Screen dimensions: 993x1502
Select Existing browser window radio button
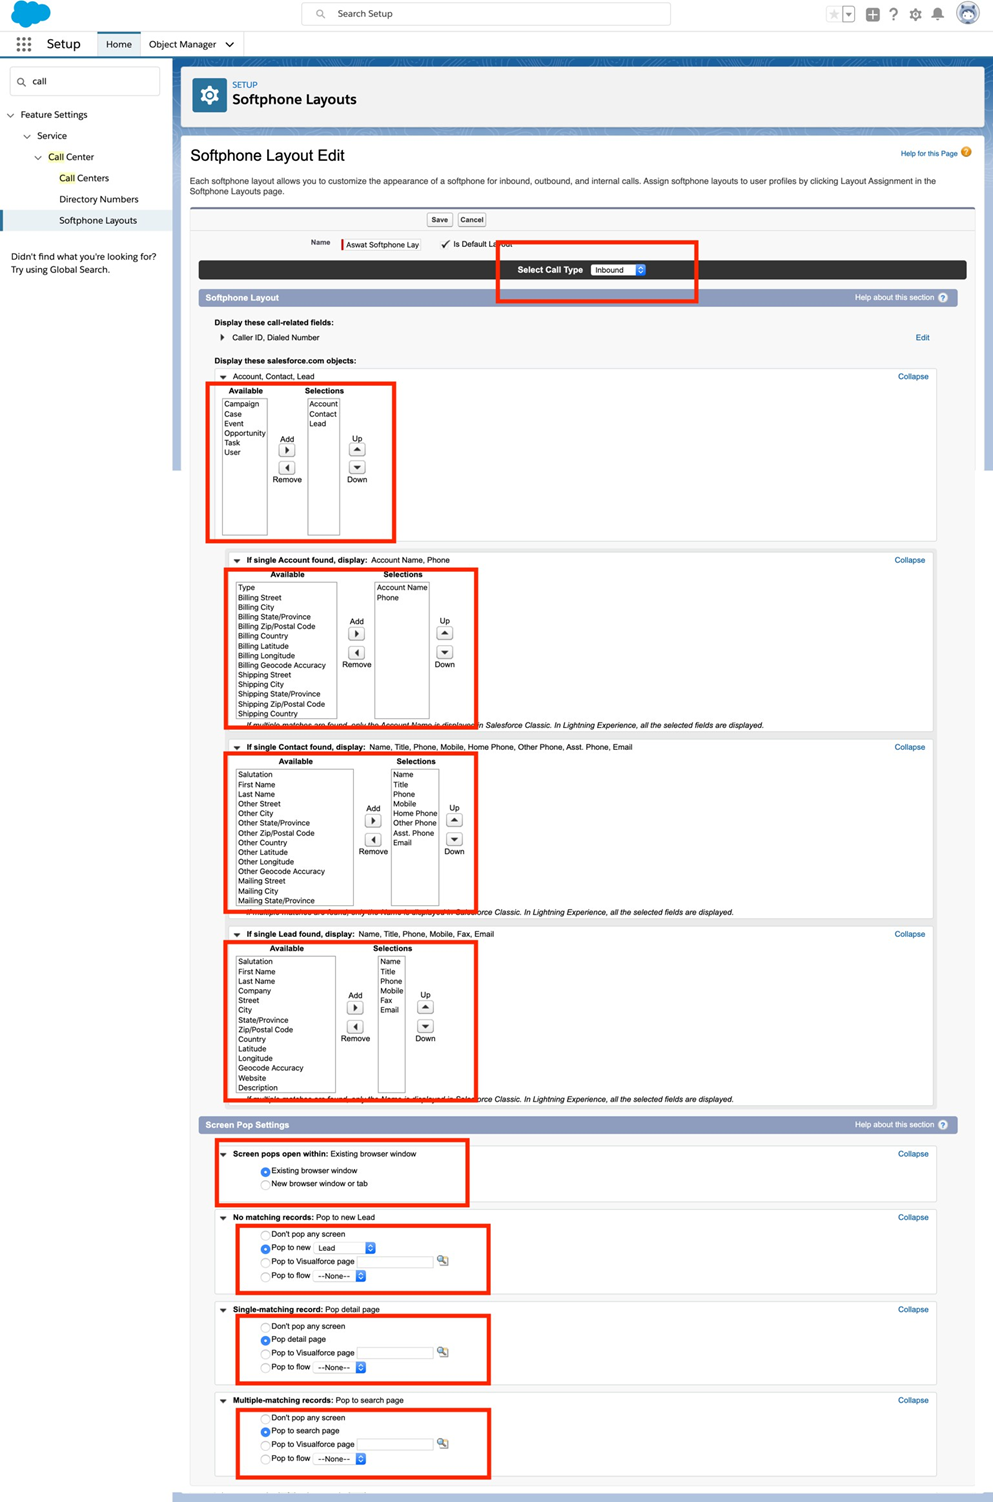pyautogui.click(x=265, y=1171)
